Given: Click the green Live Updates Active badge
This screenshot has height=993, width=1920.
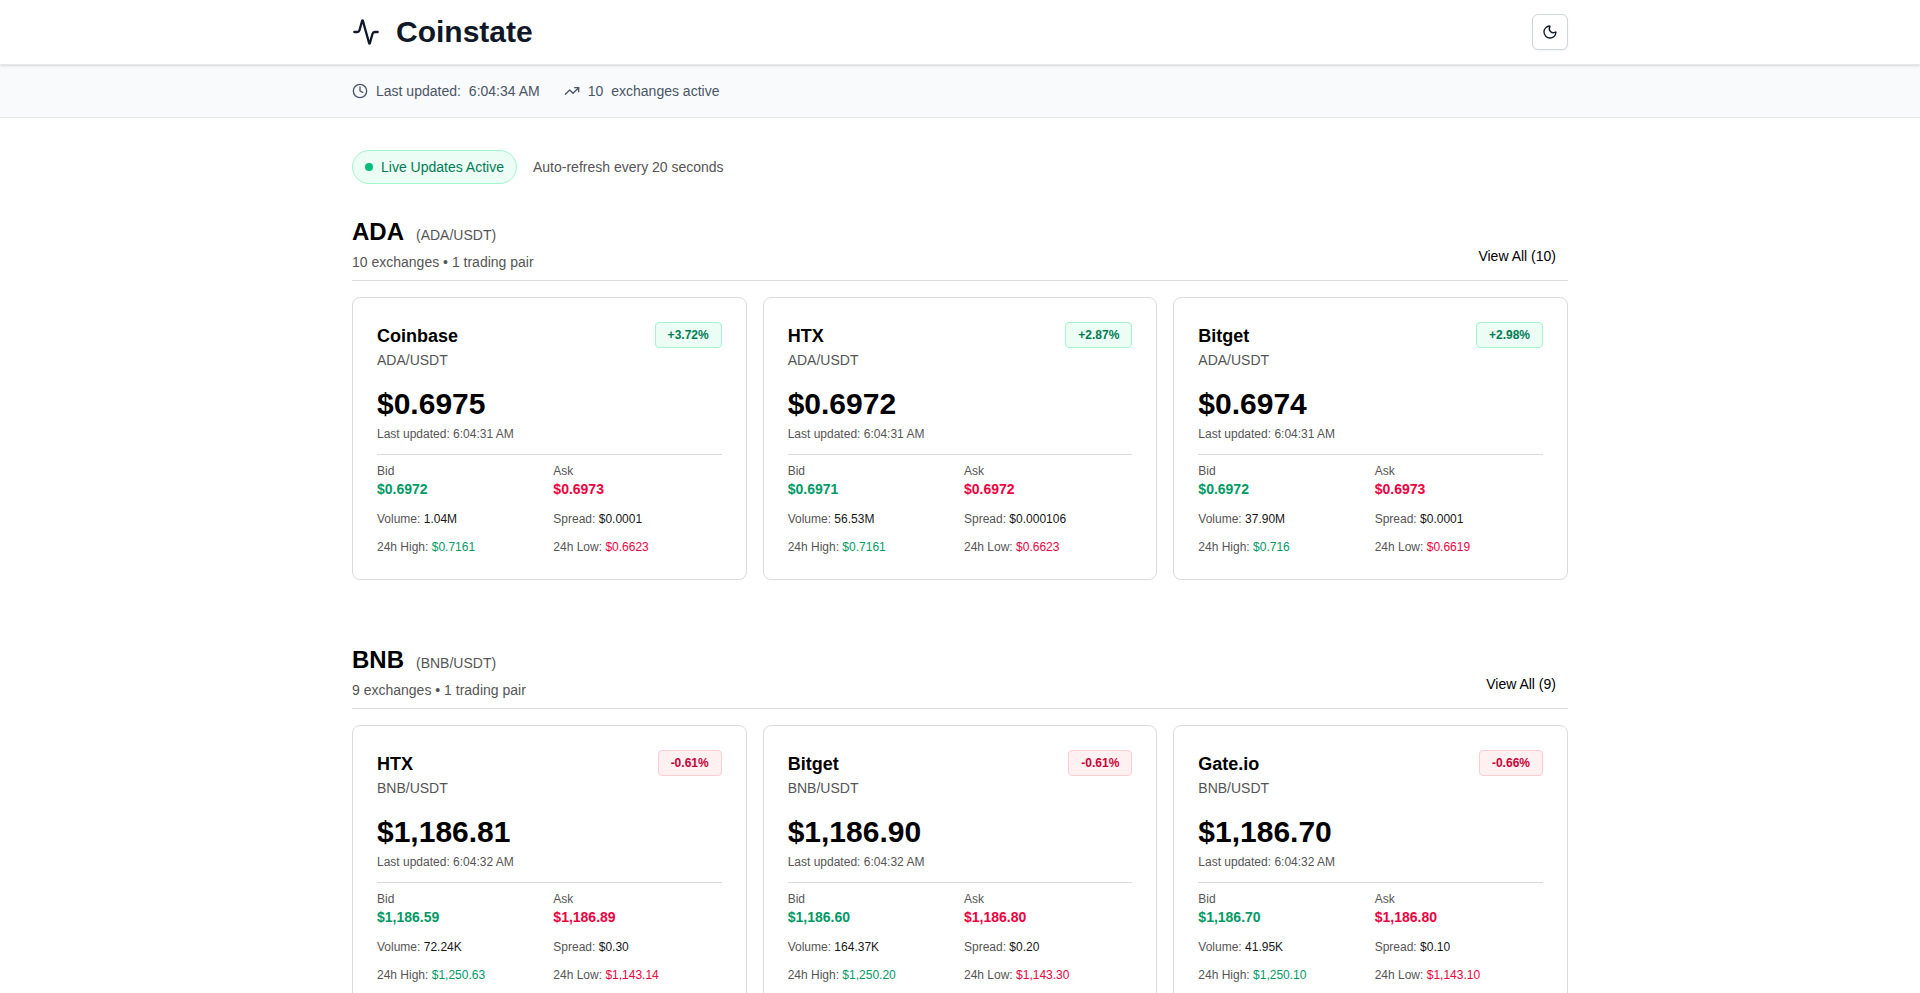Looking at the screenshot, I should coord(434,167).
